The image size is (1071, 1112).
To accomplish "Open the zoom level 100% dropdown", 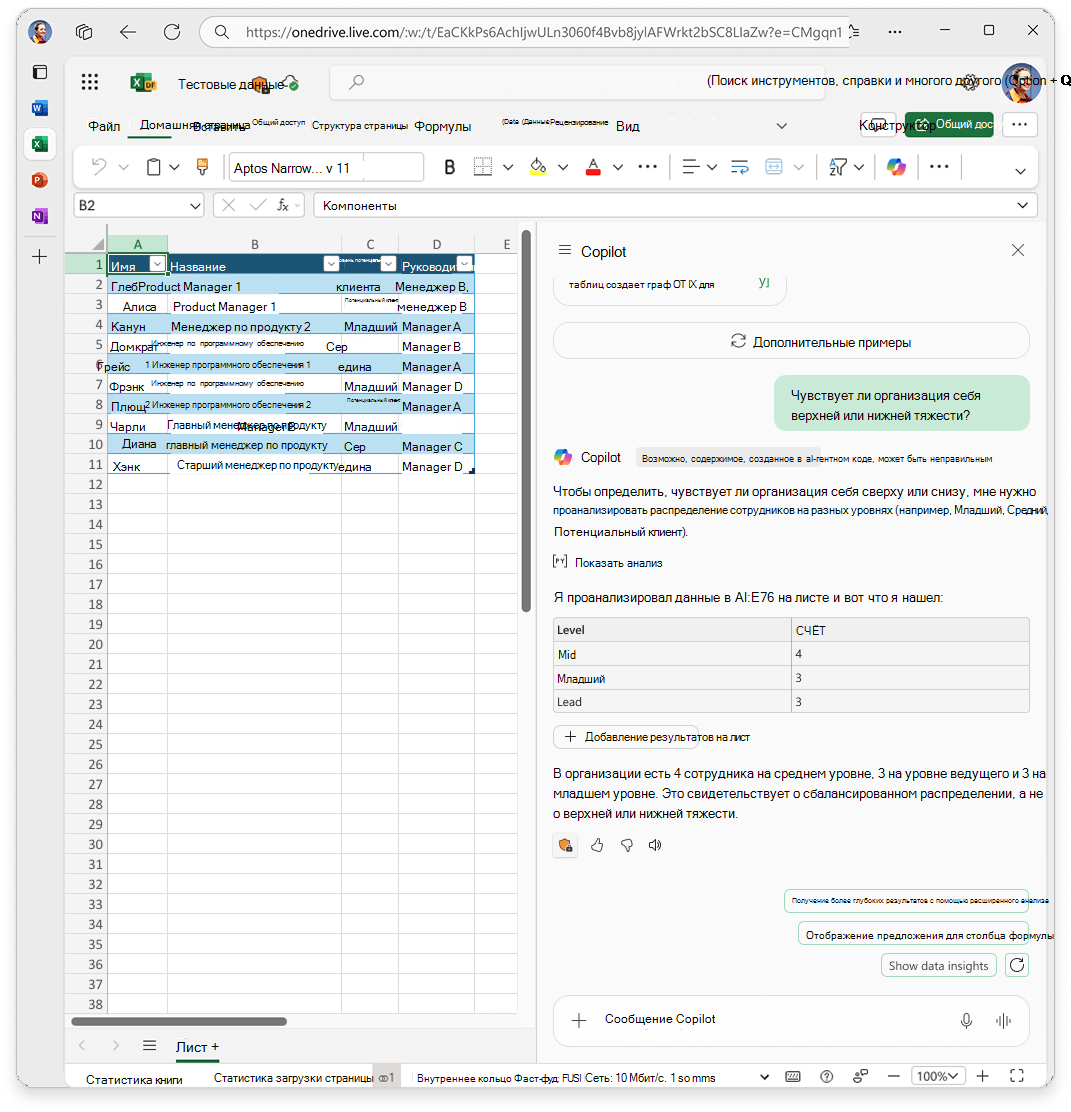I will [937, 1077].
